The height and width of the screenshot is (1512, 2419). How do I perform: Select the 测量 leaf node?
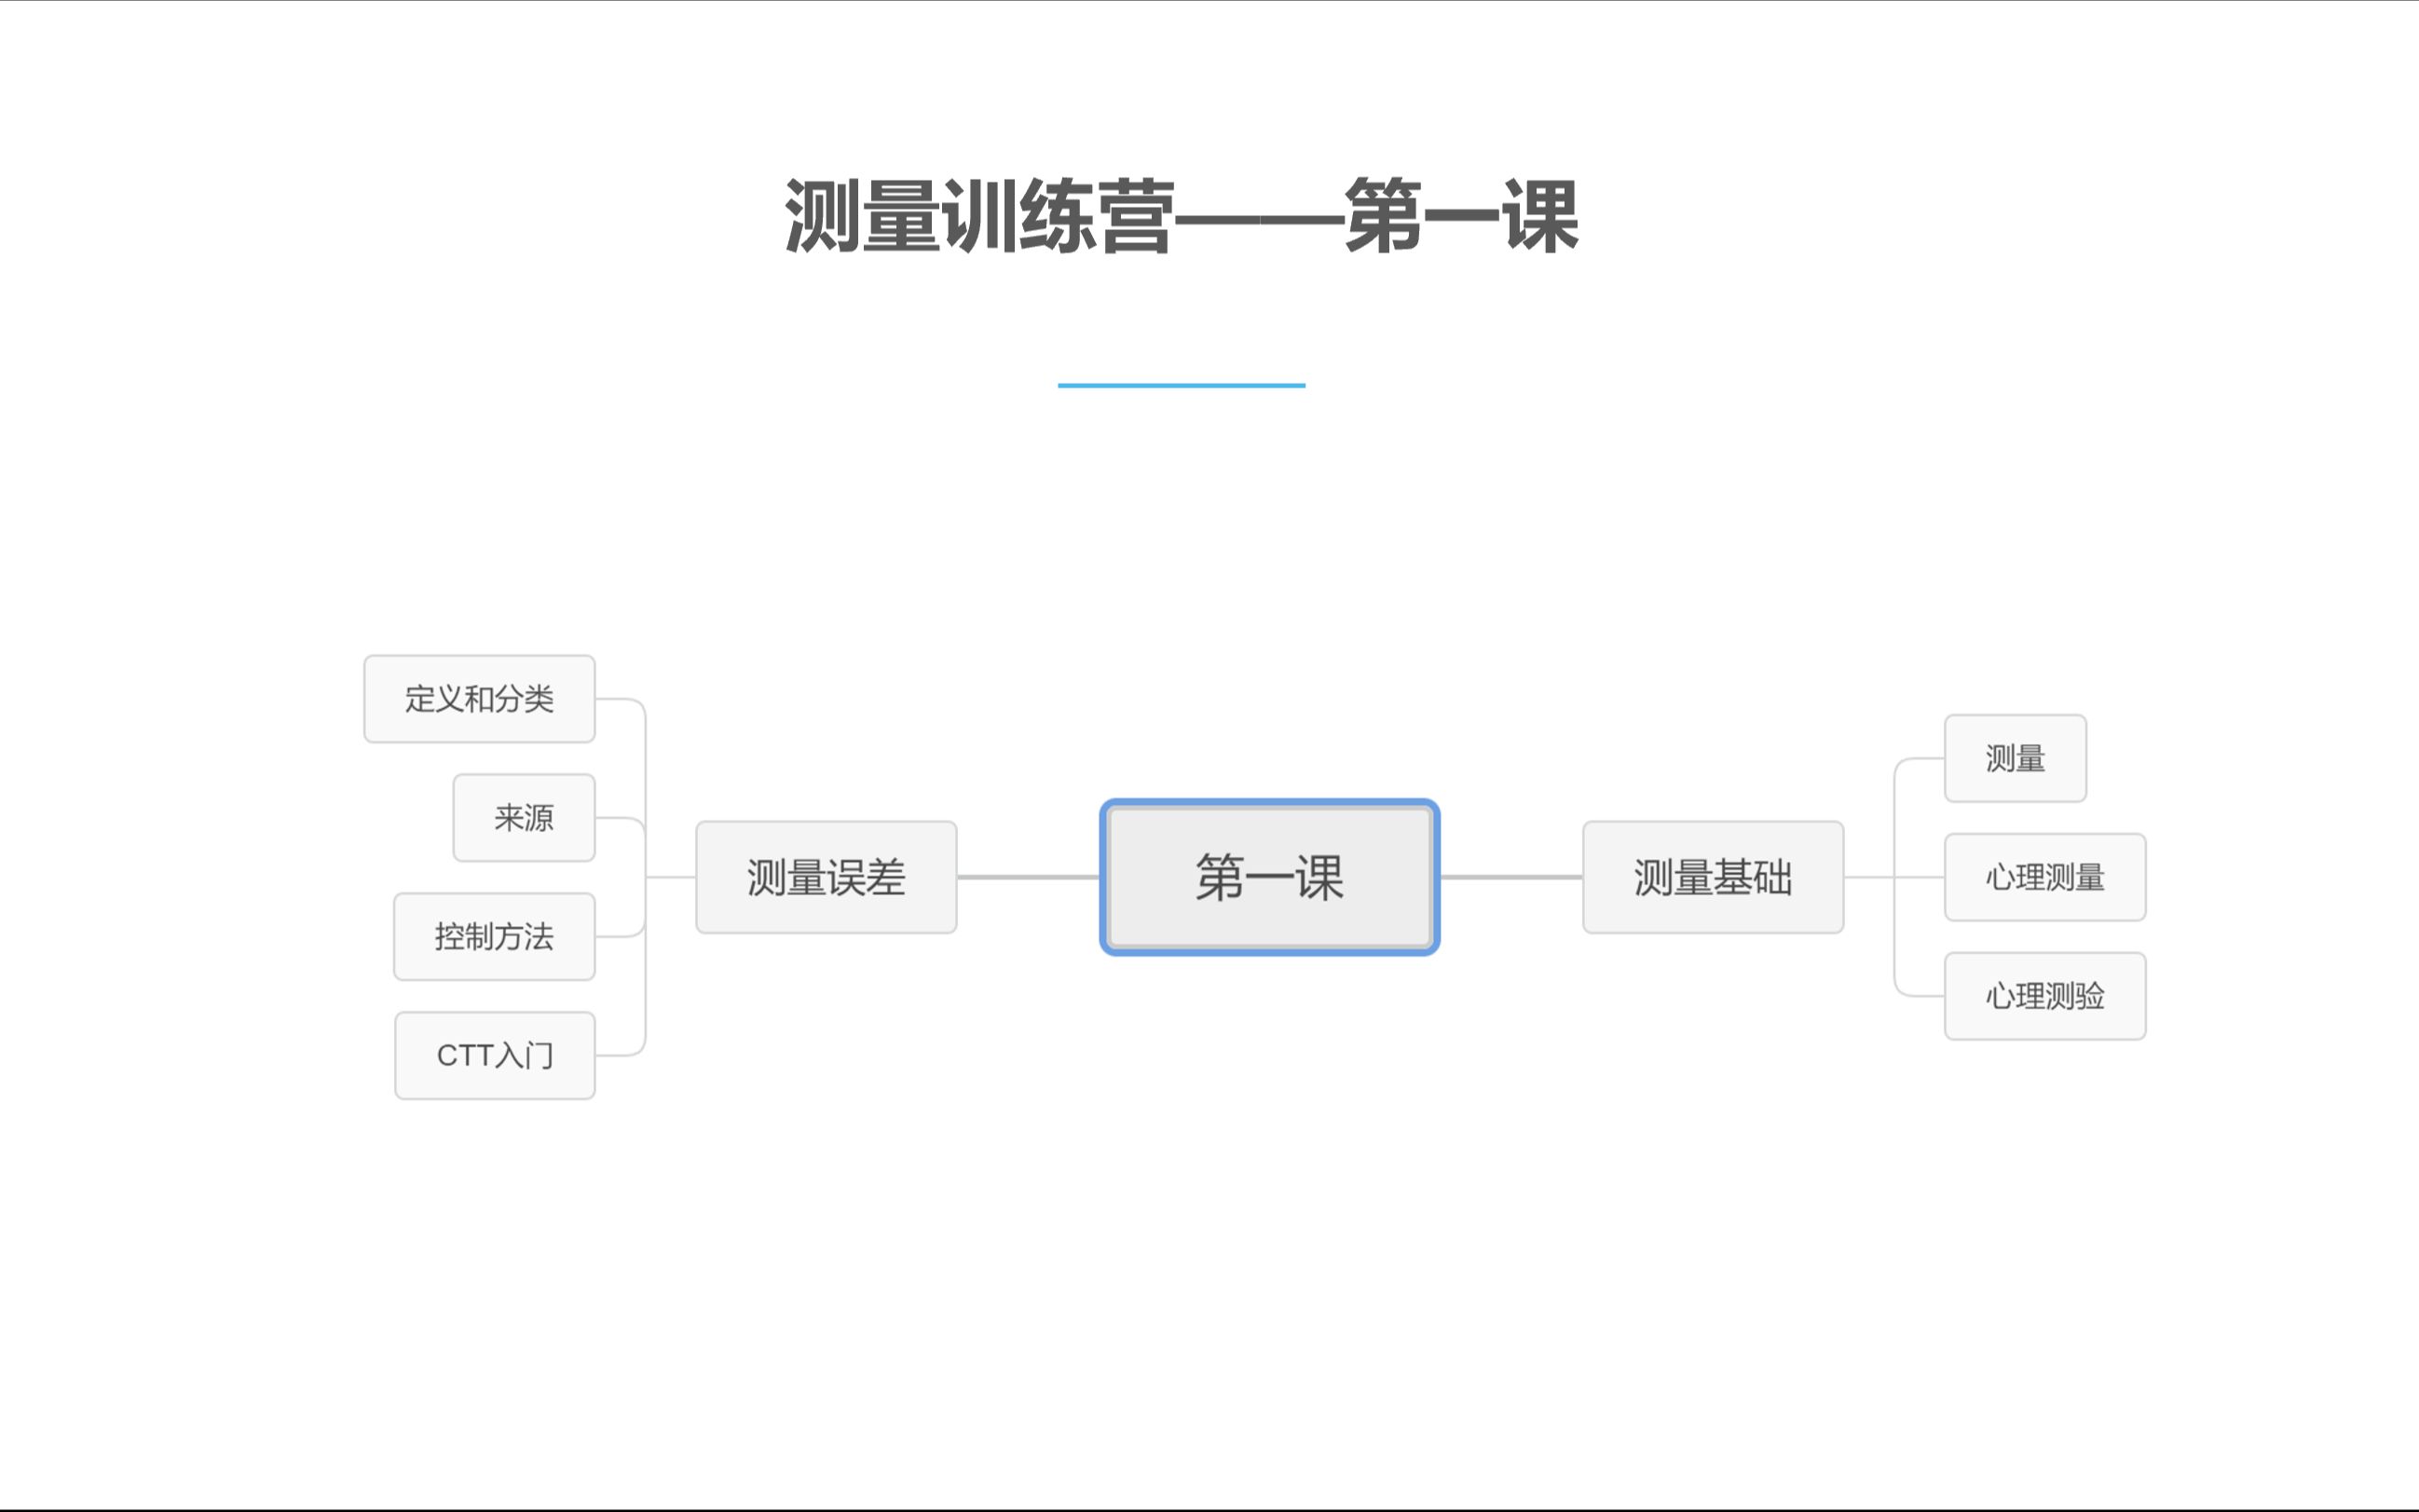2015,758
